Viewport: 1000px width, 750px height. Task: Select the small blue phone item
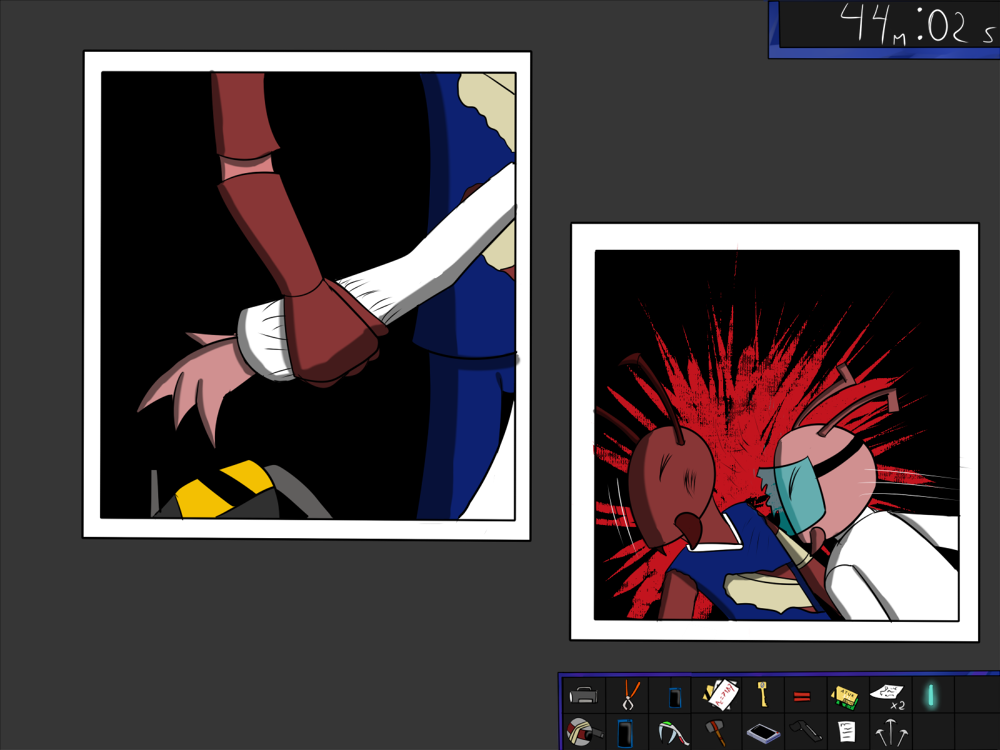tap(674, 696)
